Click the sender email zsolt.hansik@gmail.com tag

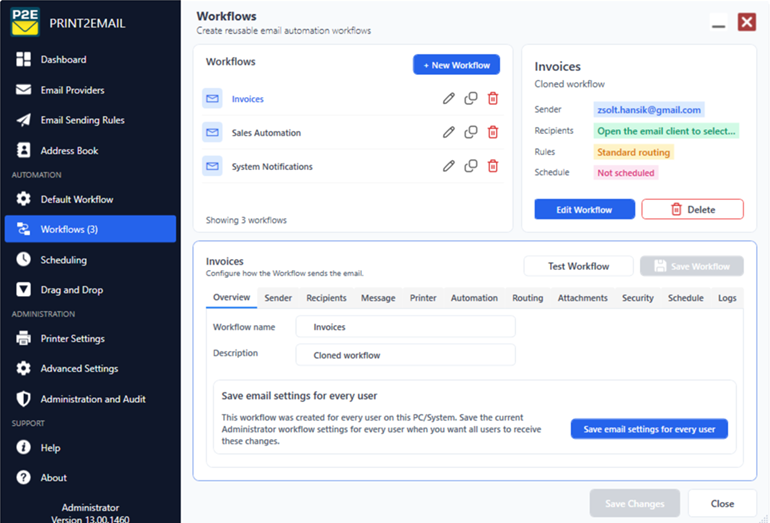tap(649, 110)
